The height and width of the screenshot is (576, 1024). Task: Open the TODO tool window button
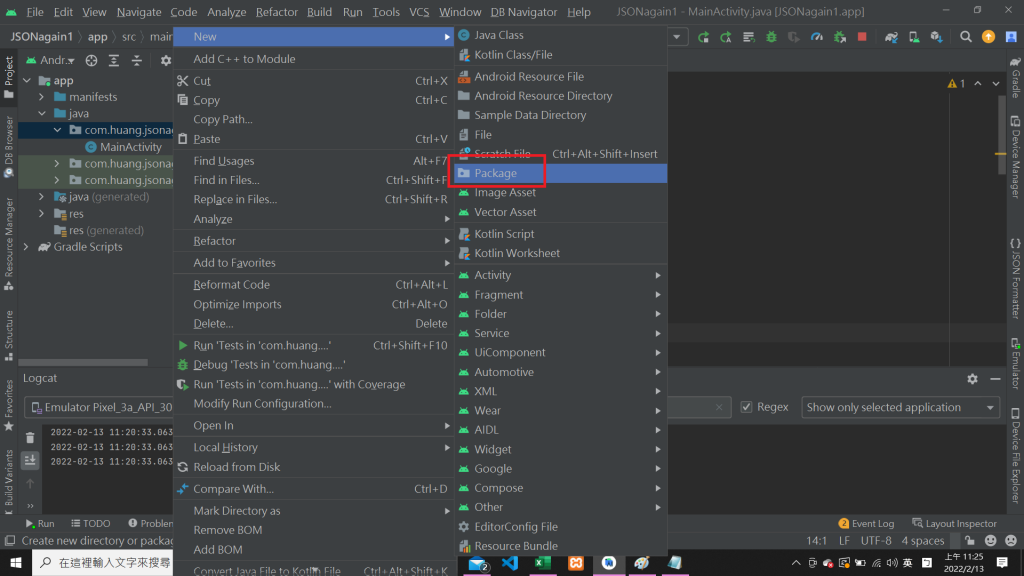click(91, 524)
